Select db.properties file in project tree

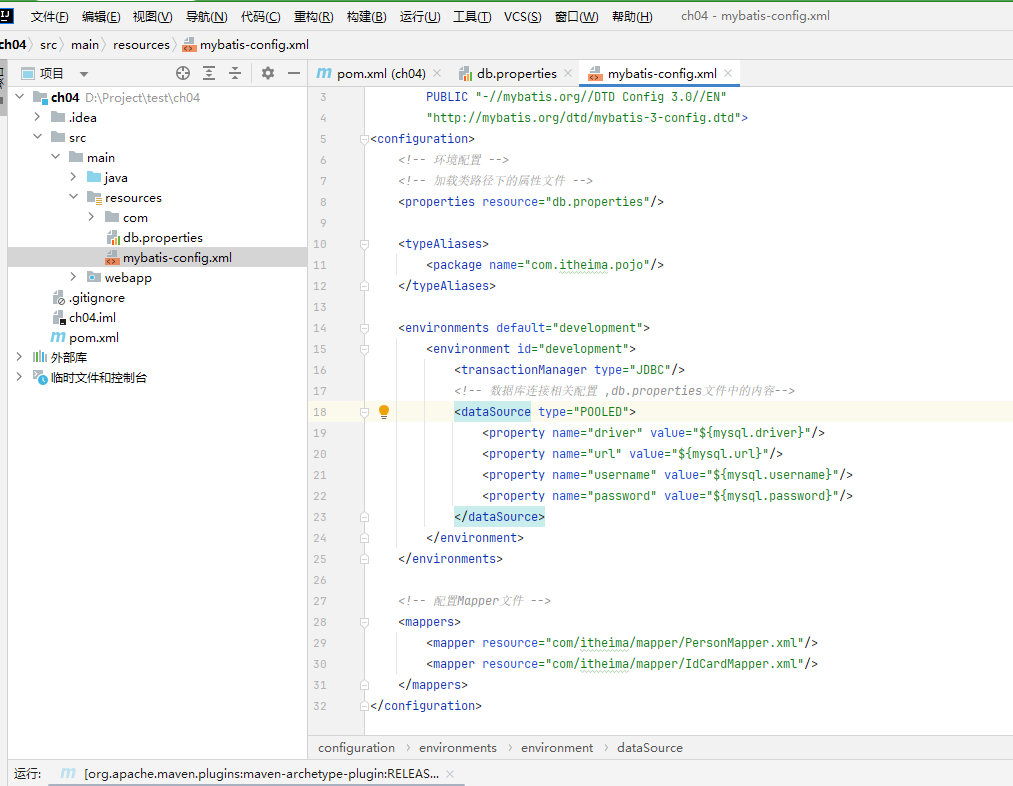pyautogui.click(x=162, y=237)
